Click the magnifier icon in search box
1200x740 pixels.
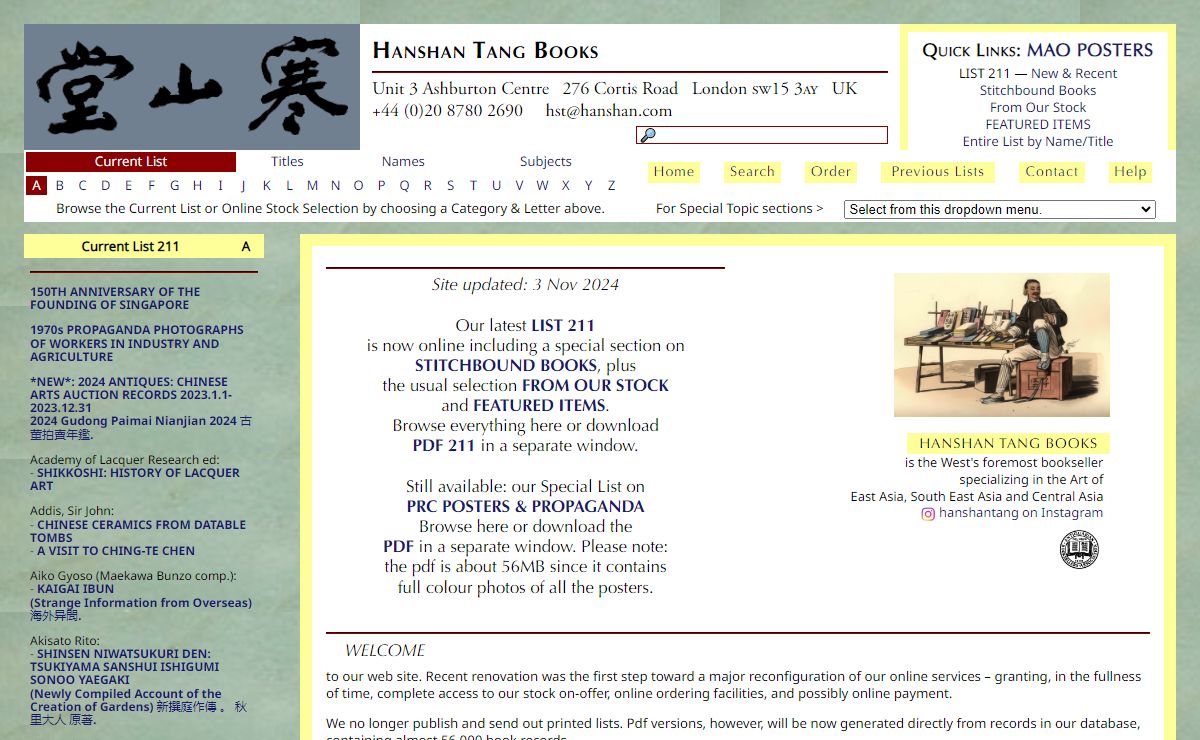pos(648,135)
